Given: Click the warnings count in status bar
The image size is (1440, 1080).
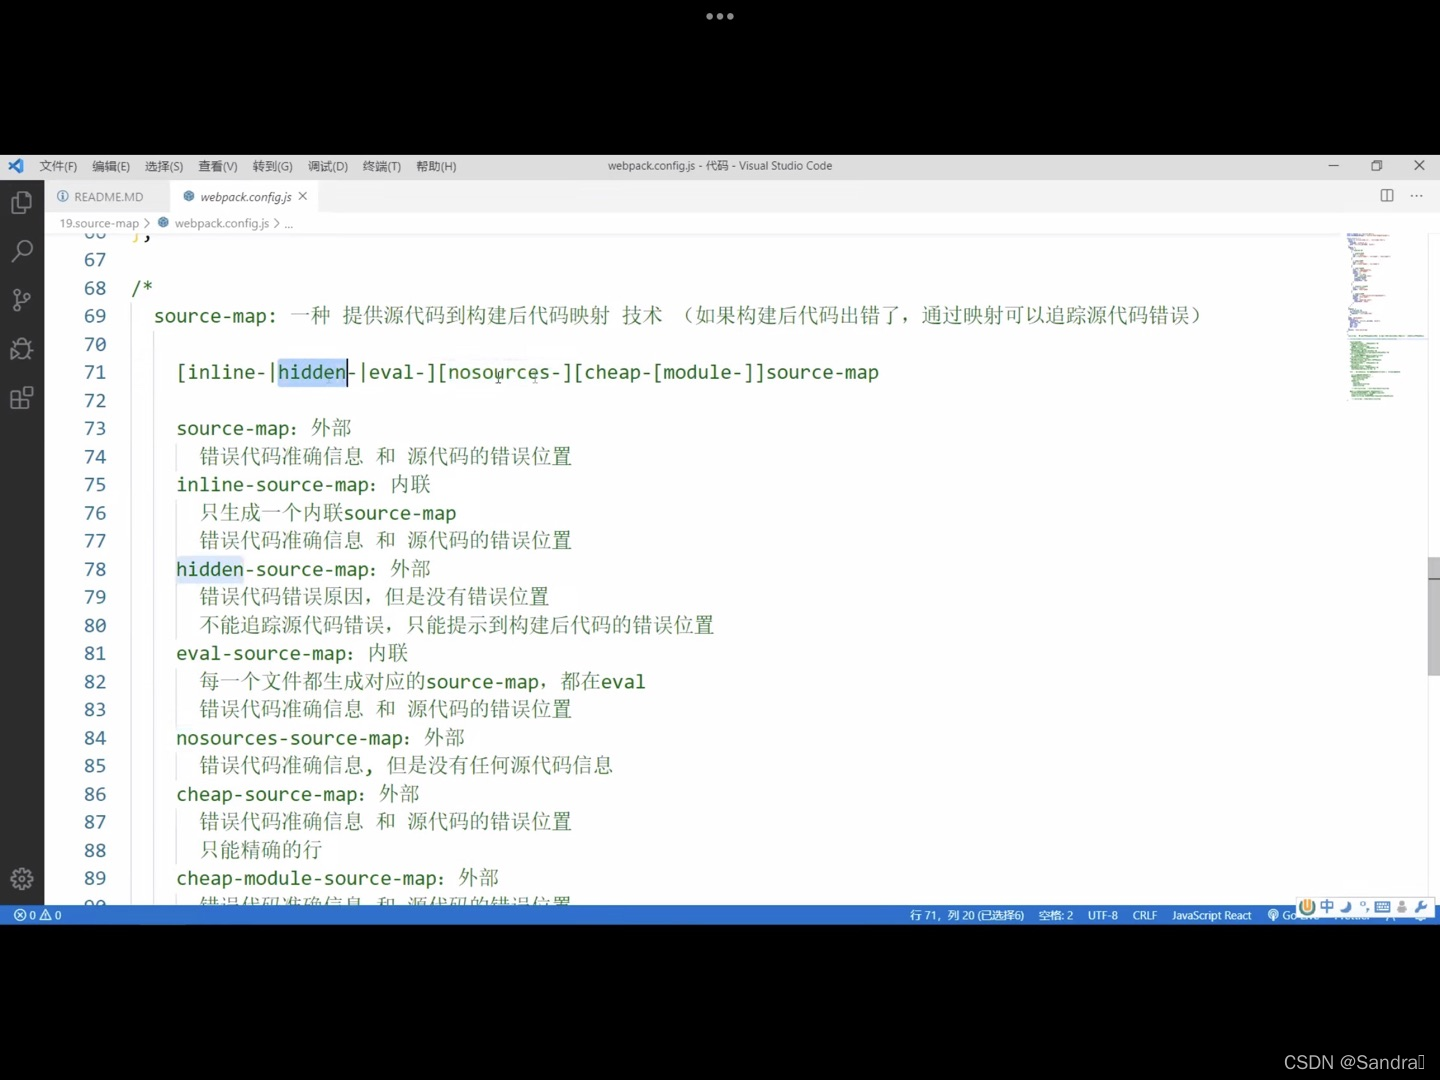Looking at the screenshot, I should (x=51, y=915).
